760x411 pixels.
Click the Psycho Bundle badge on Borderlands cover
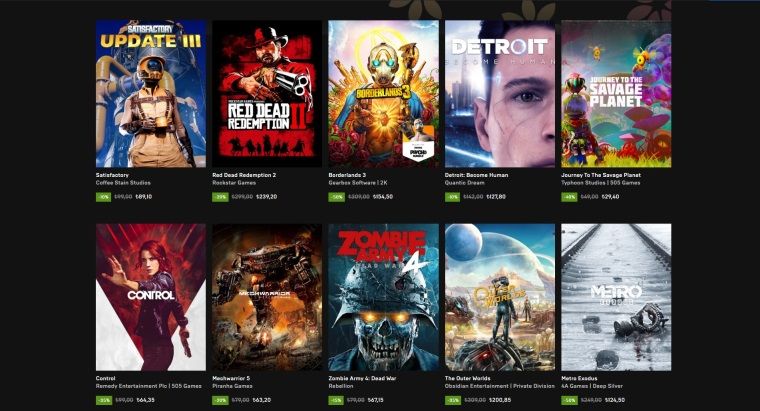[418, 148]
